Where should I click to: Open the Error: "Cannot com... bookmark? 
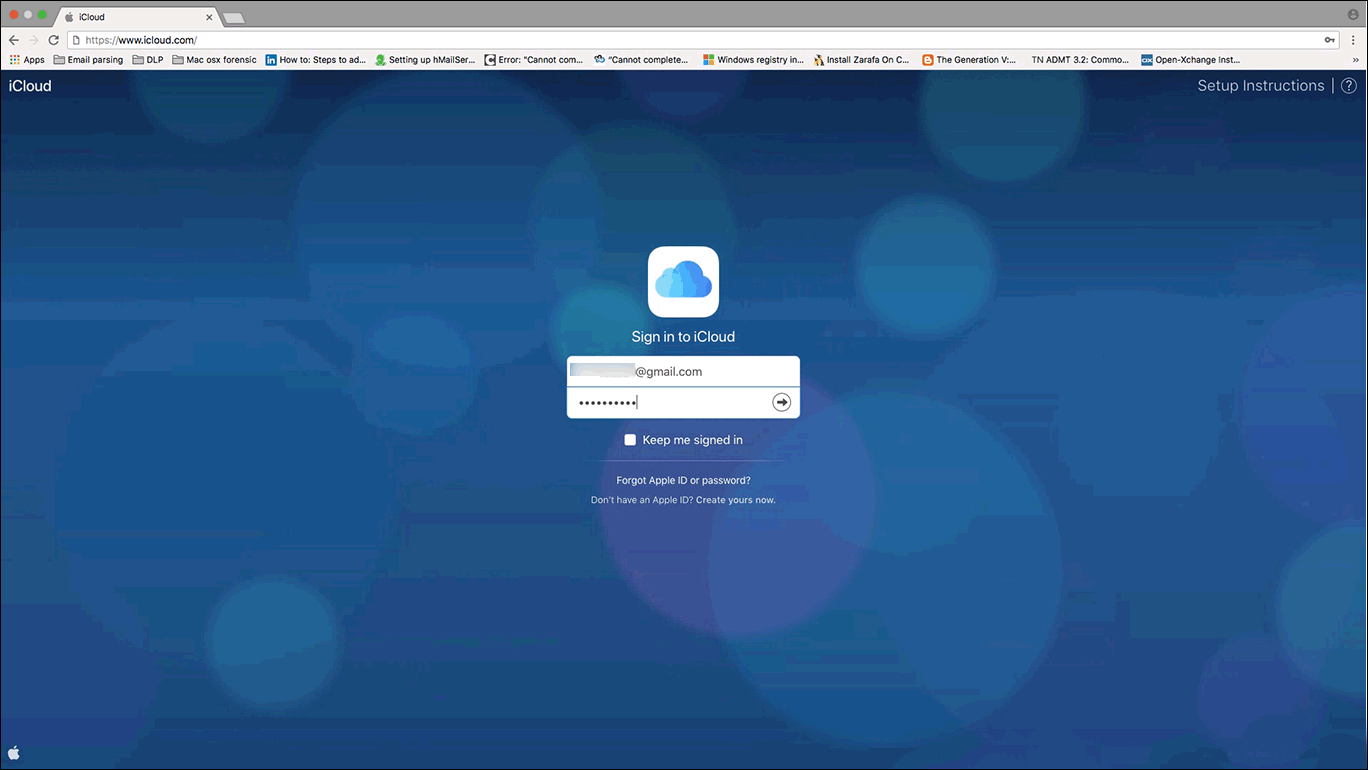(x=534, y=60)
